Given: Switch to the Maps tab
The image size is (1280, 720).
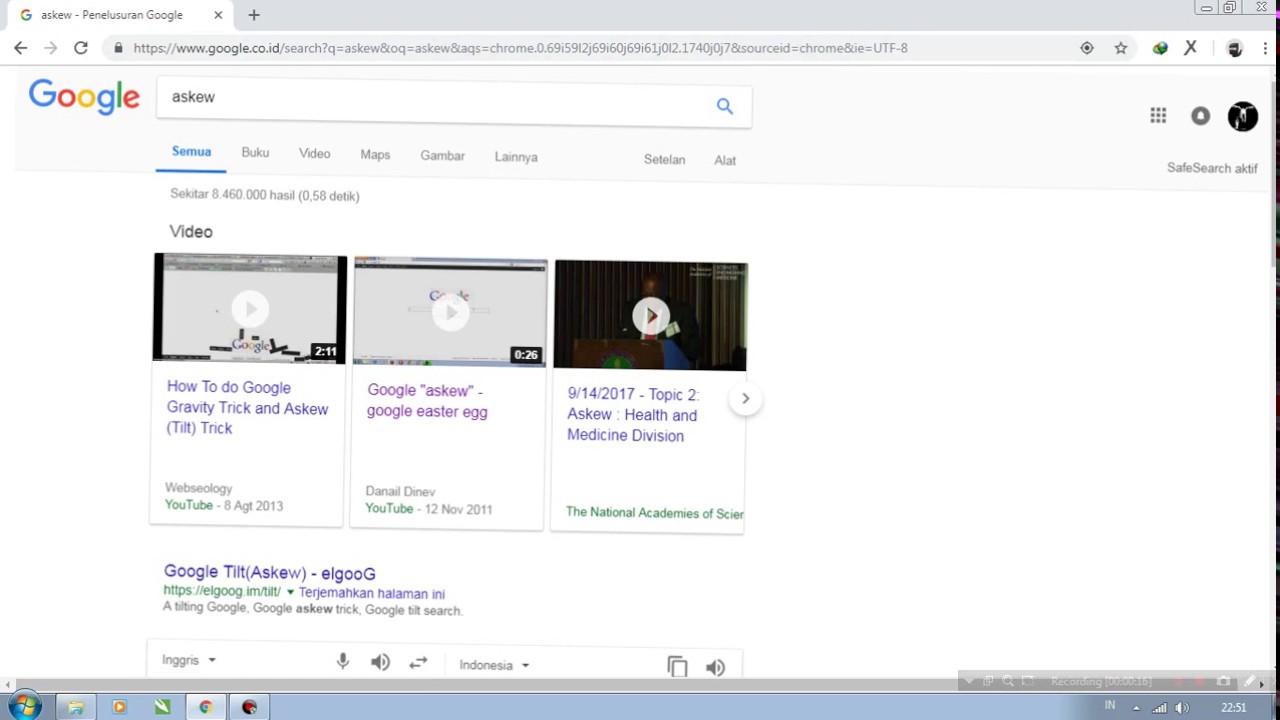Looking at the screenshot, I should pyautogui.click(x=375, y=155).
